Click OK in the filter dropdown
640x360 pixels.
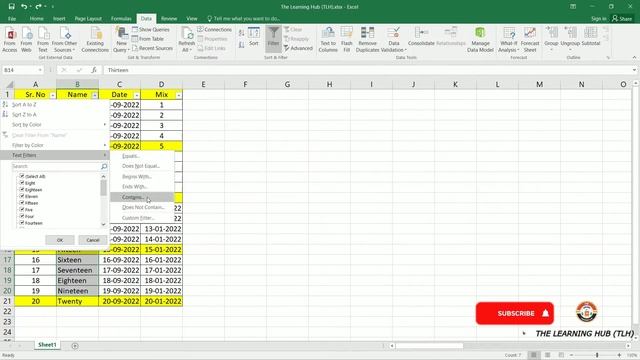[x=60, y=240]
